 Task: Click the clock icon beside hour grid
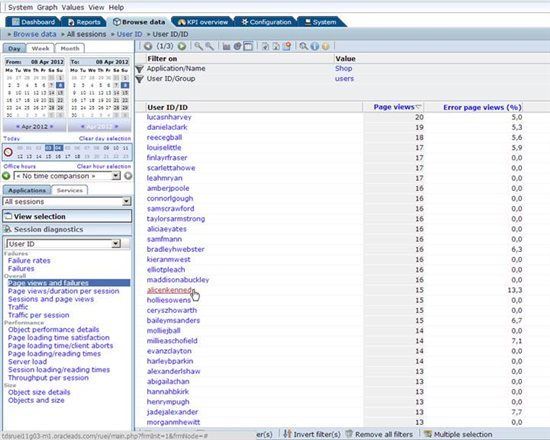(8, 152)
